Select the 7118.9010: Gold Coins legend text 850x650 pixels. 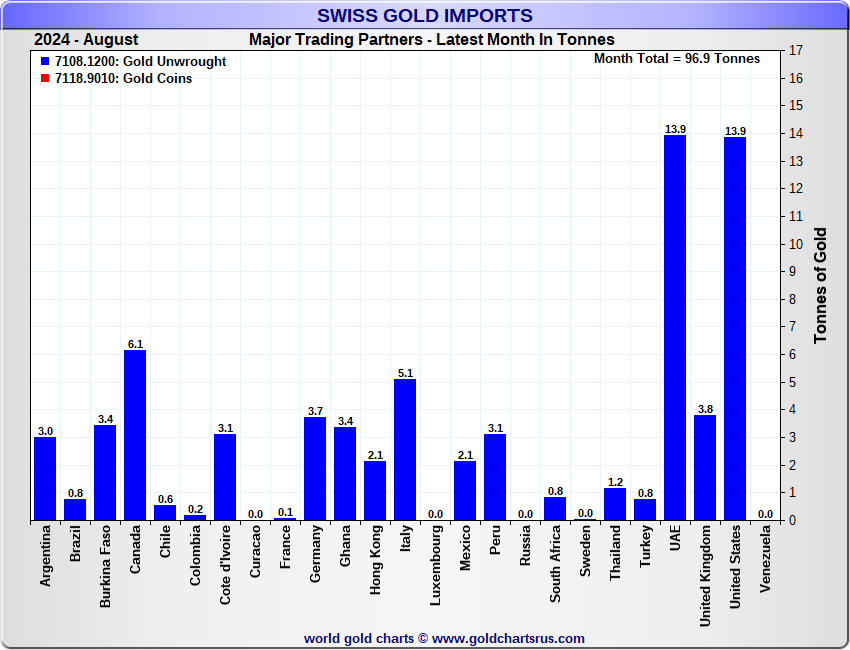[124, 79]
